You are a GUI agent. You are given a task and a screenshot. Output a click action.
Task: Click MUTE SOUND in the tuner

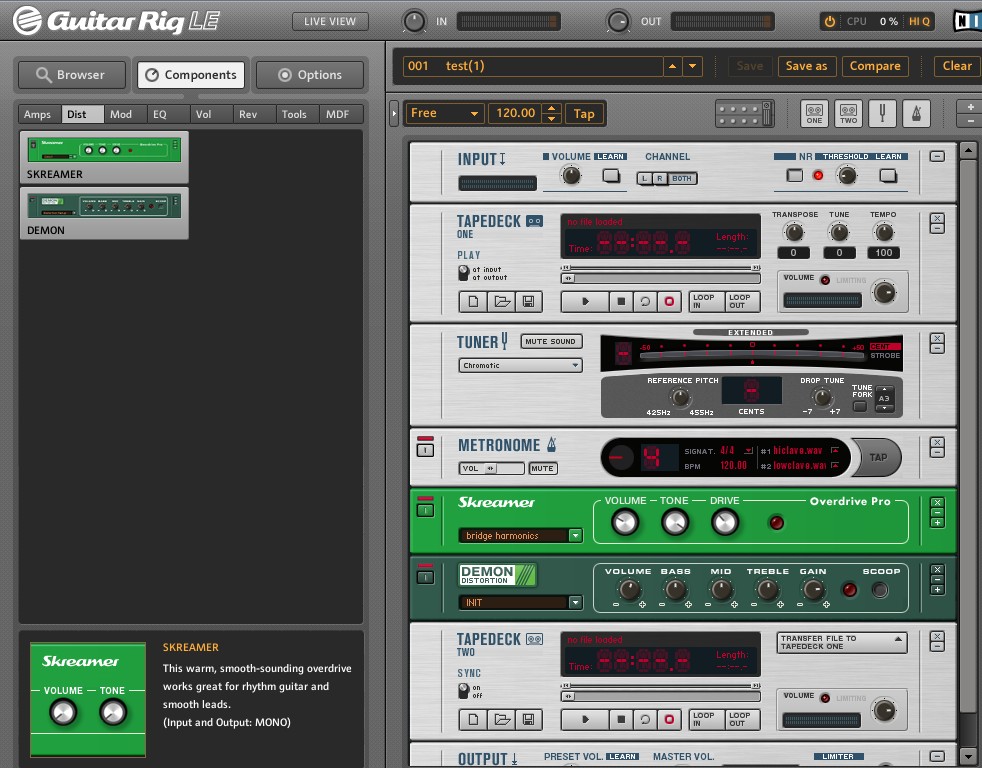click(x=550, y=341)
